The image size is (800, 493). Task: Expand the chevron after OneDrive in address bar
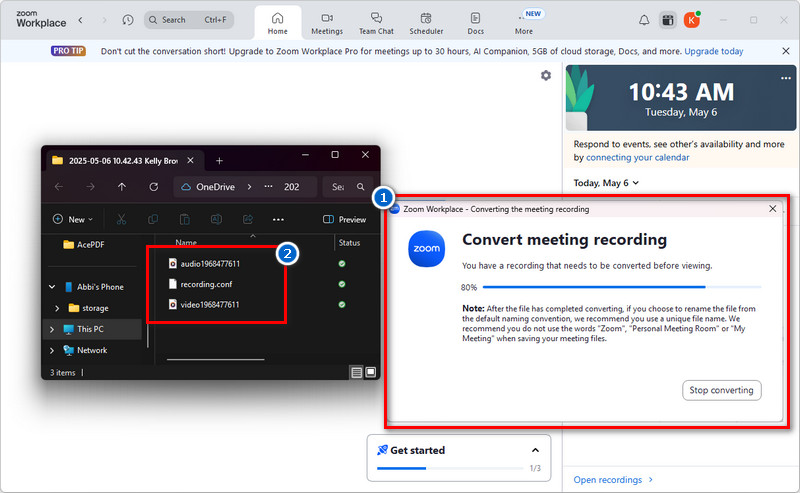click(249, 187)
